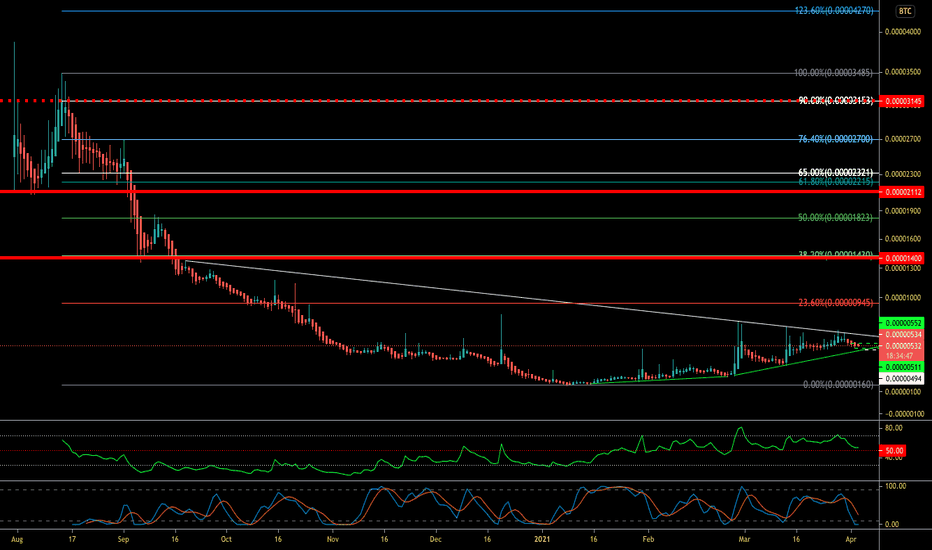Viewport: 932px width, 550px height.
Task: Select the 50.00%(0.00001823) Fibonacci label
Action: pos(836,218)
